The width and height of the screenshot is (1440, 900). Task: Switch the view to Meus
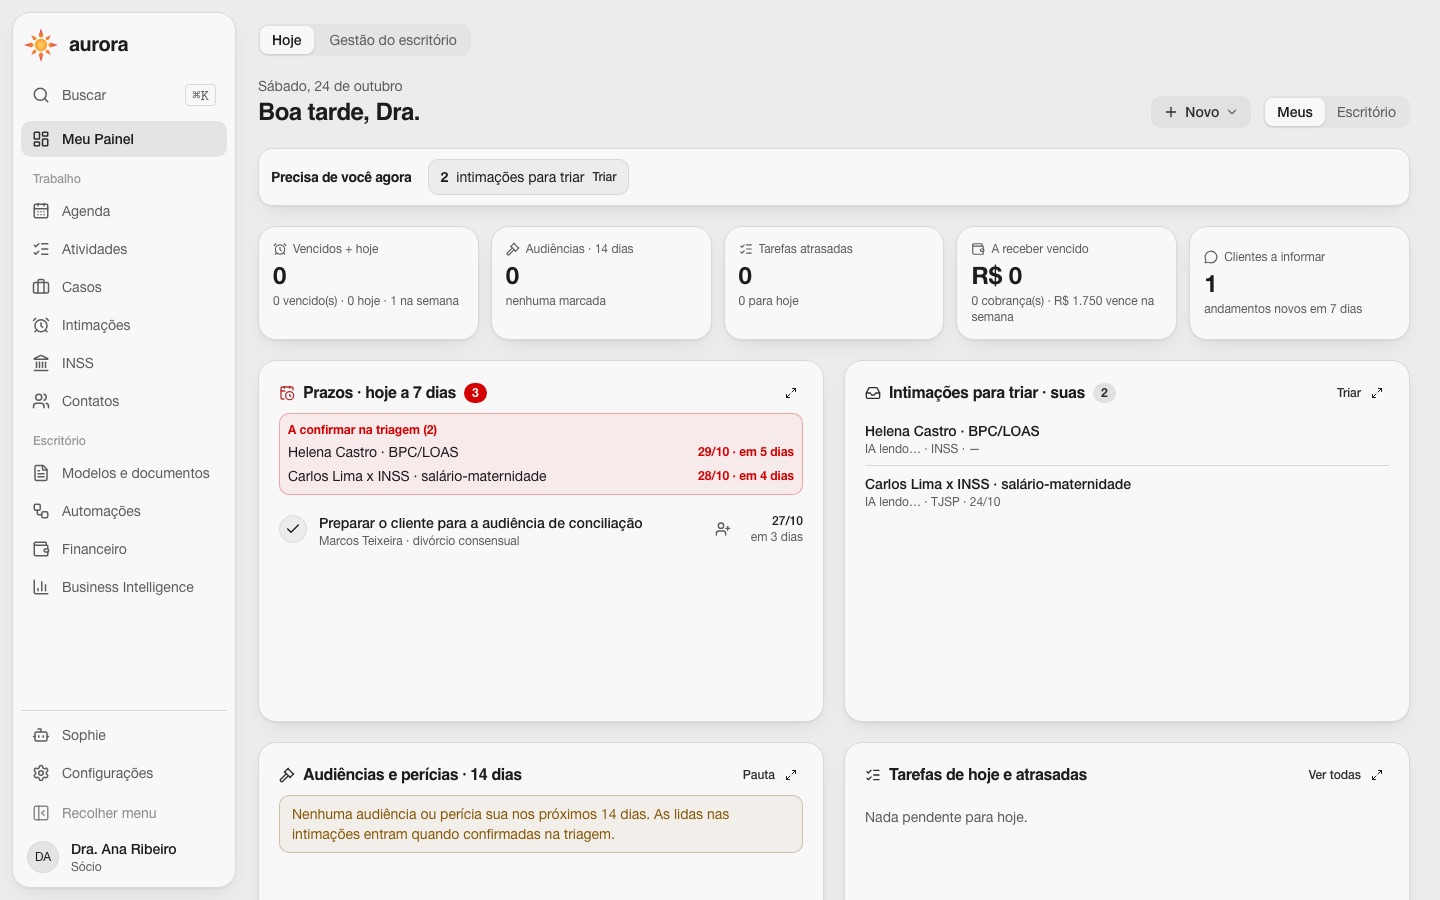click(x=1294, y=112)
